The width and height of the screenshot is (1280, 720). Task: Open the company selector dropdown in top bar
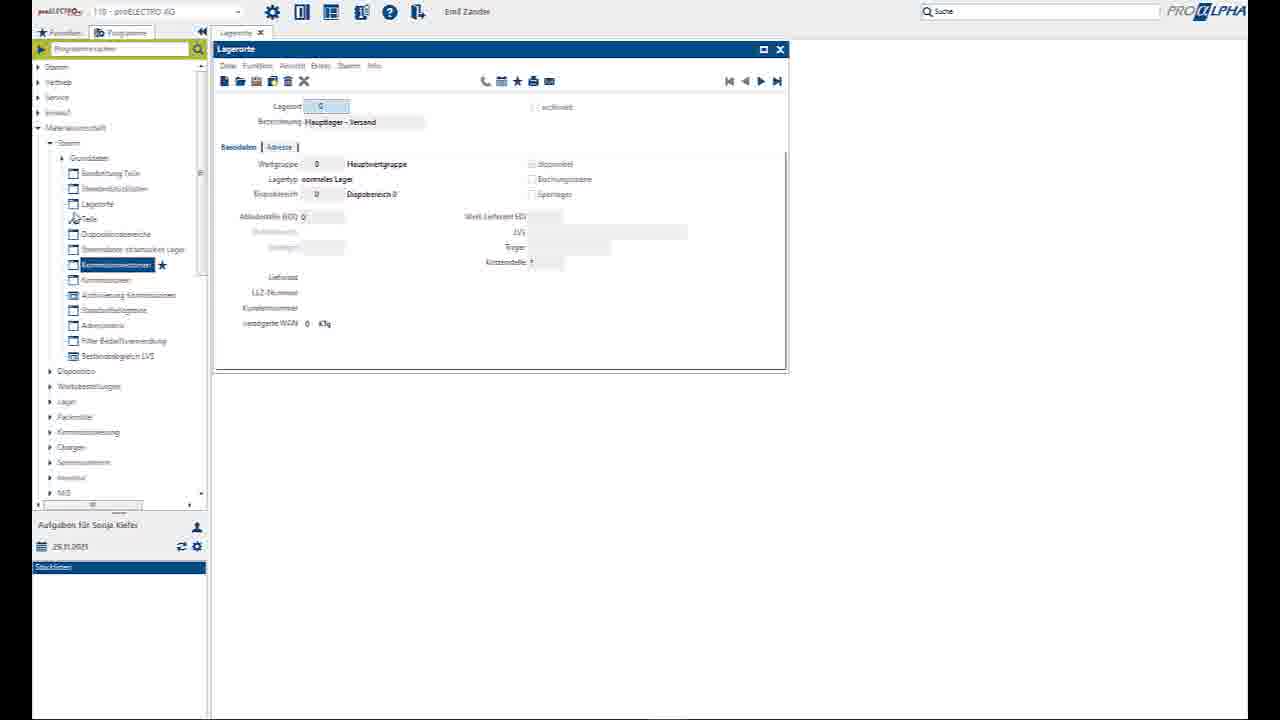[238, 12]
